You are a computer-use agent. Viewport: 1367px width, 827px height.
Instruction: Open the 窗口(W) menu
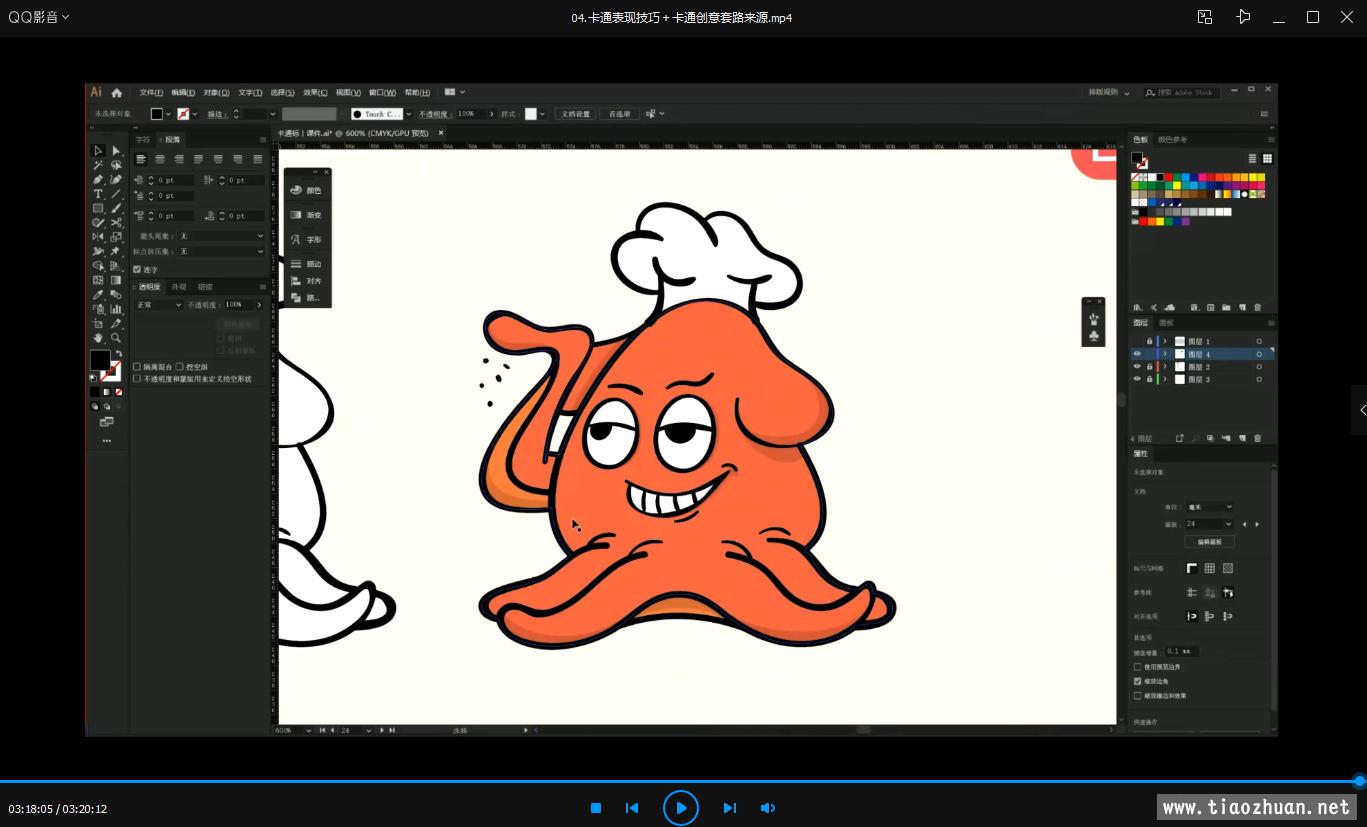pyautogui.click(x=382, y=92)
